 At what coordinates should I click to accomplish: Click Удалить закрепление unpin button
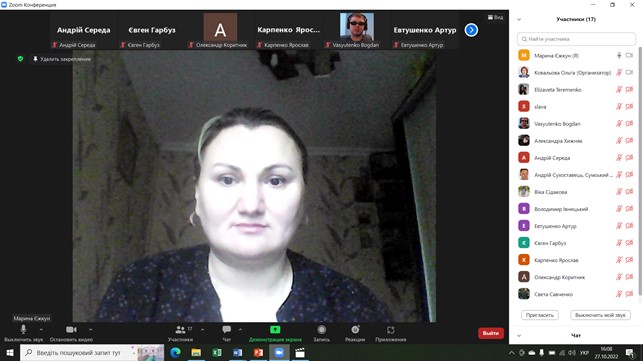(62, 59)
